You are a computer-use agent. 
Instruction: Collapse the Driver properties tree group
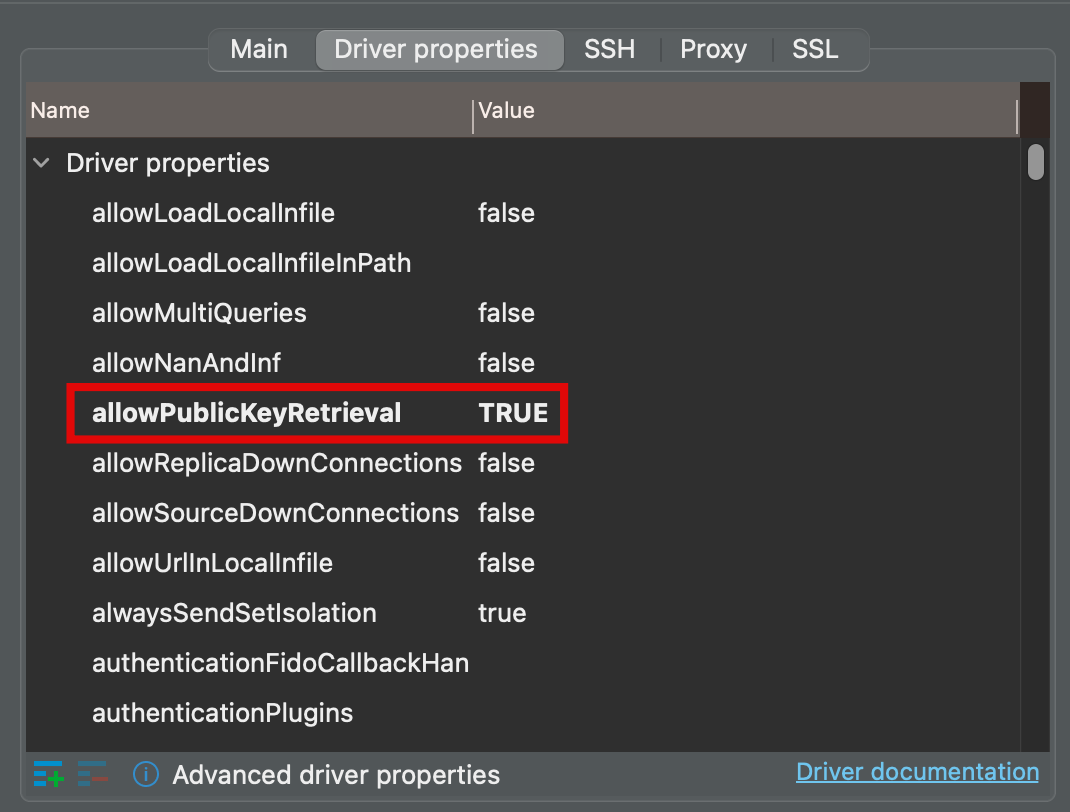click(42, 163)
